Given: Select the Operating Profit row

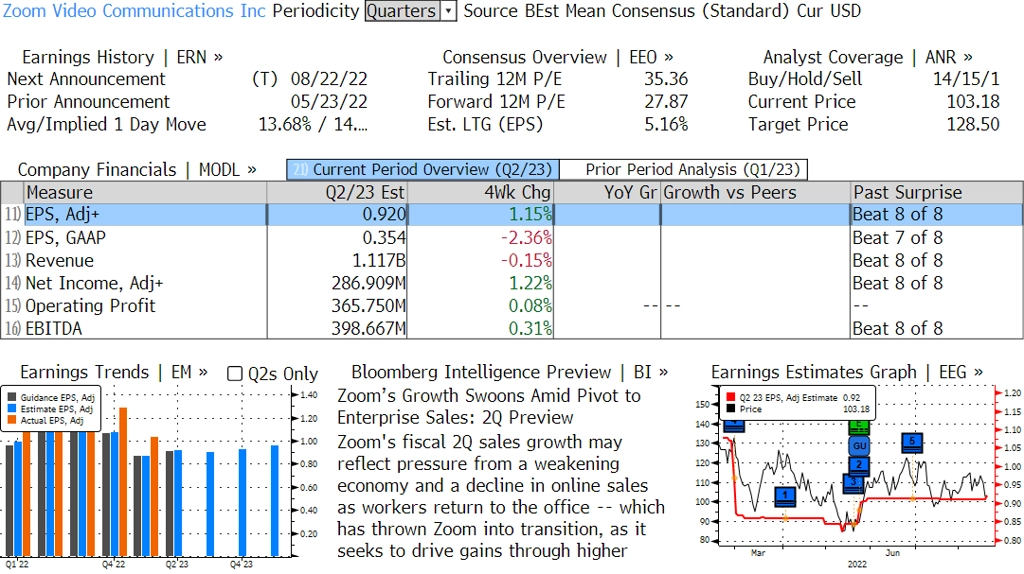Looking at the screenshot, I should tap(512, 306).
